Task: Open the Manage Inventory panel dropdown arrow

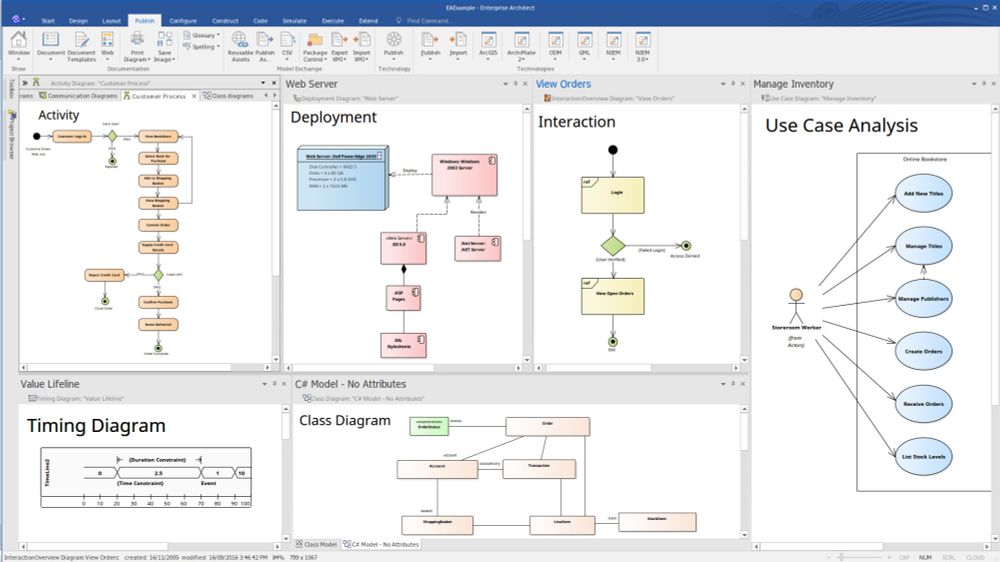Action: 973,84
